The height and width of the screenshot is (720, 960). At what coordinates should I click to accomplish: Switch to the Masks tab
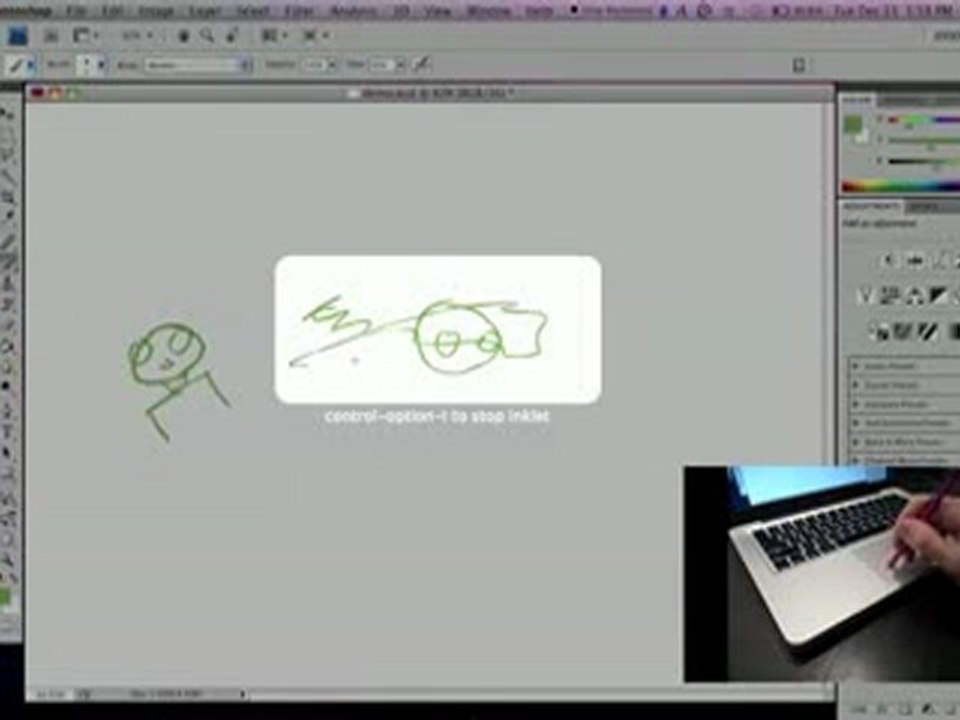923,207
